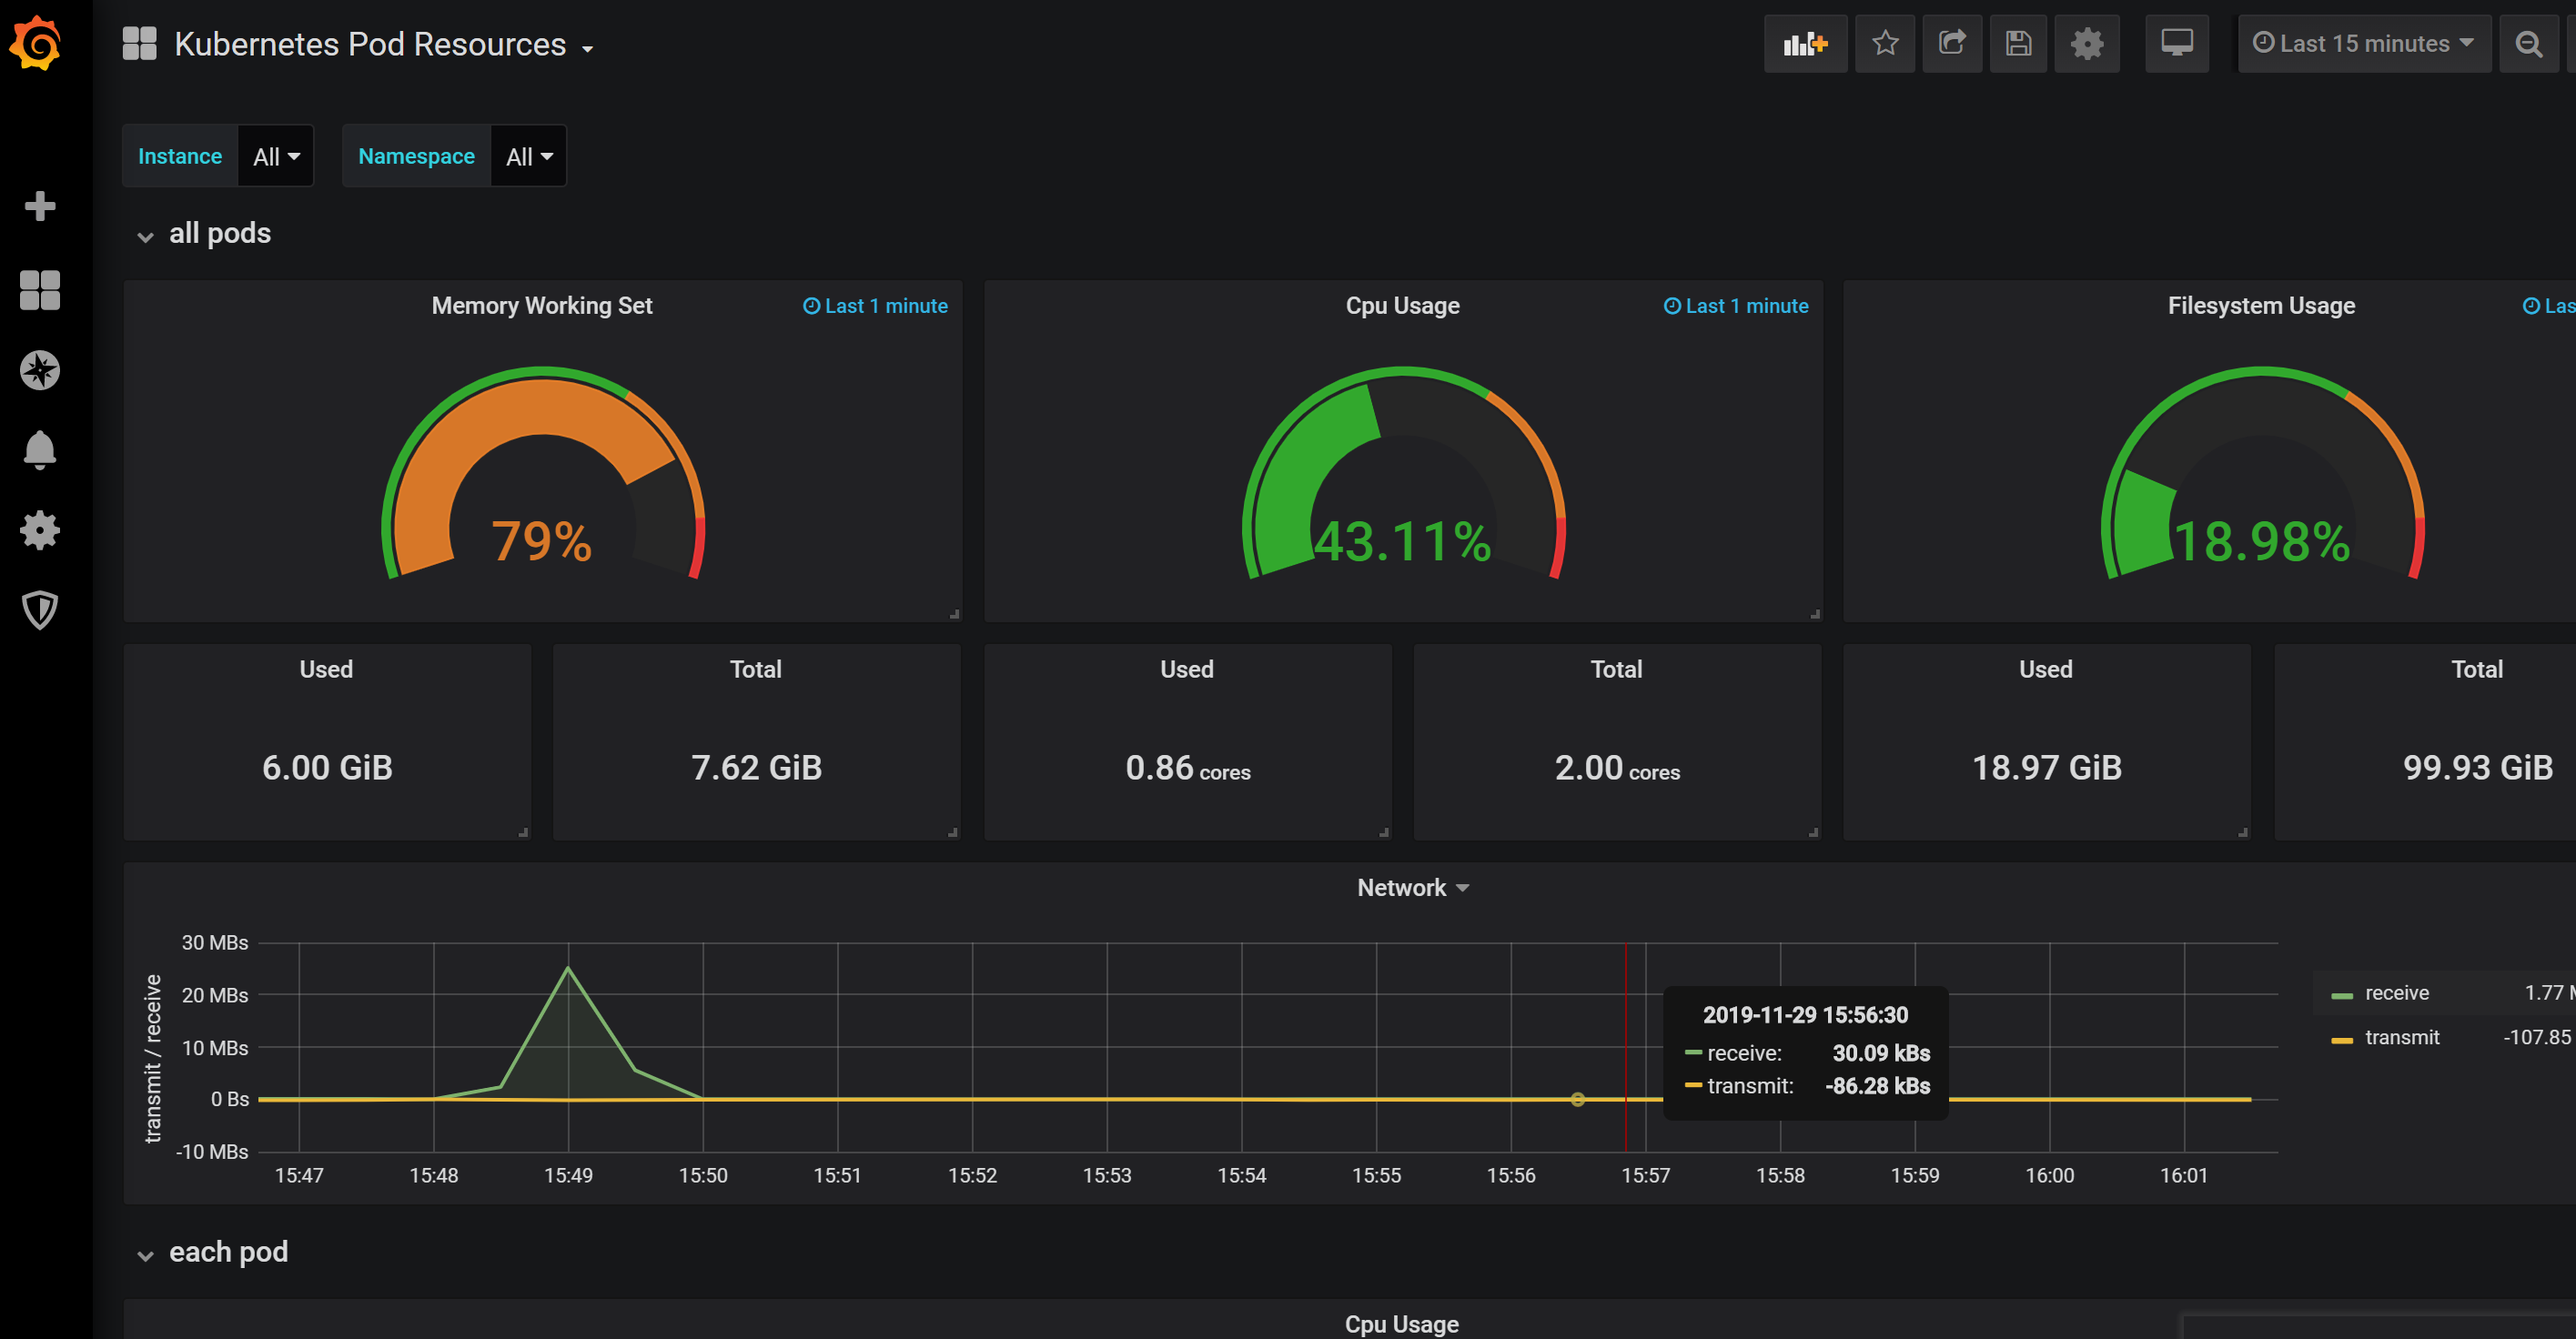Collapse the all pods row
The height and width of the screenshot is (1339, 2576).
[219, 234]
